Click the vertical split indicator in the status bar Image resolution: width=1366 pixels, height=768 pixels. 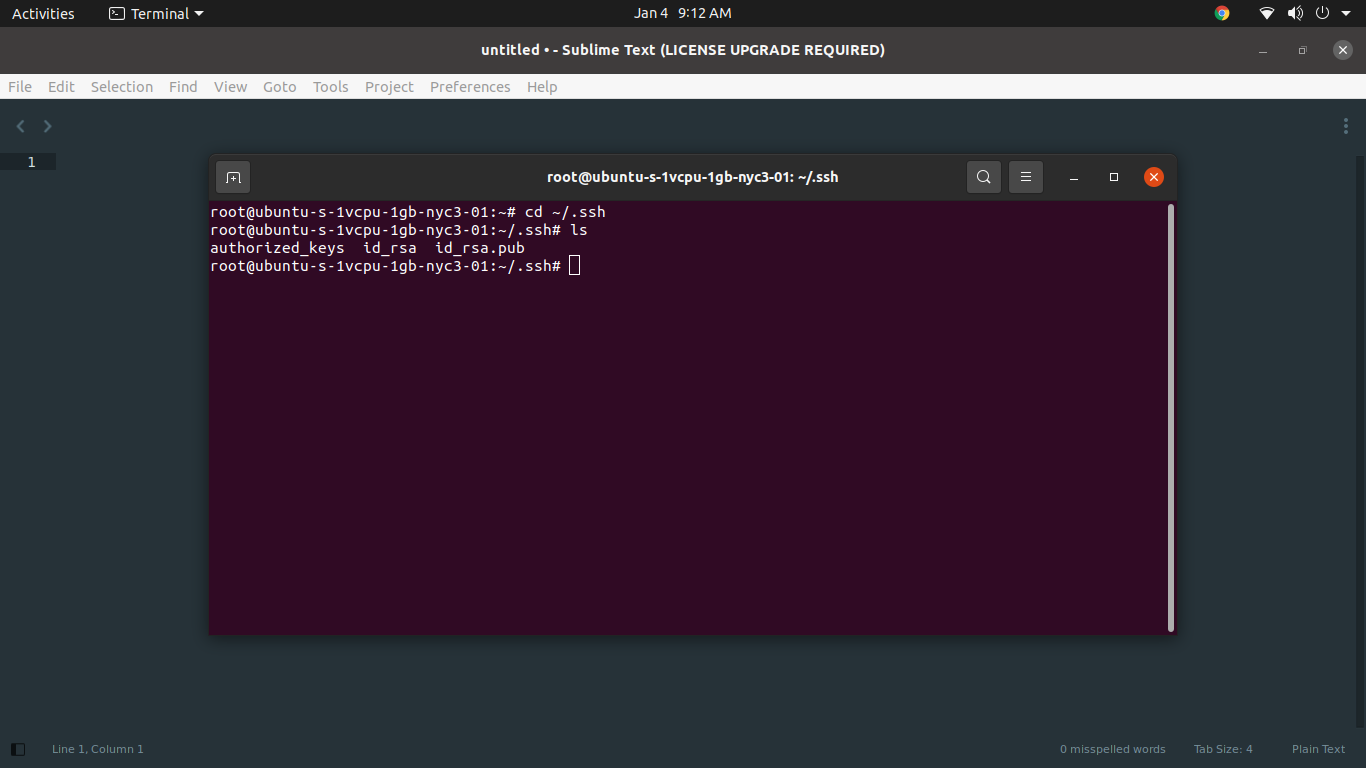click(x=18, y=748)
